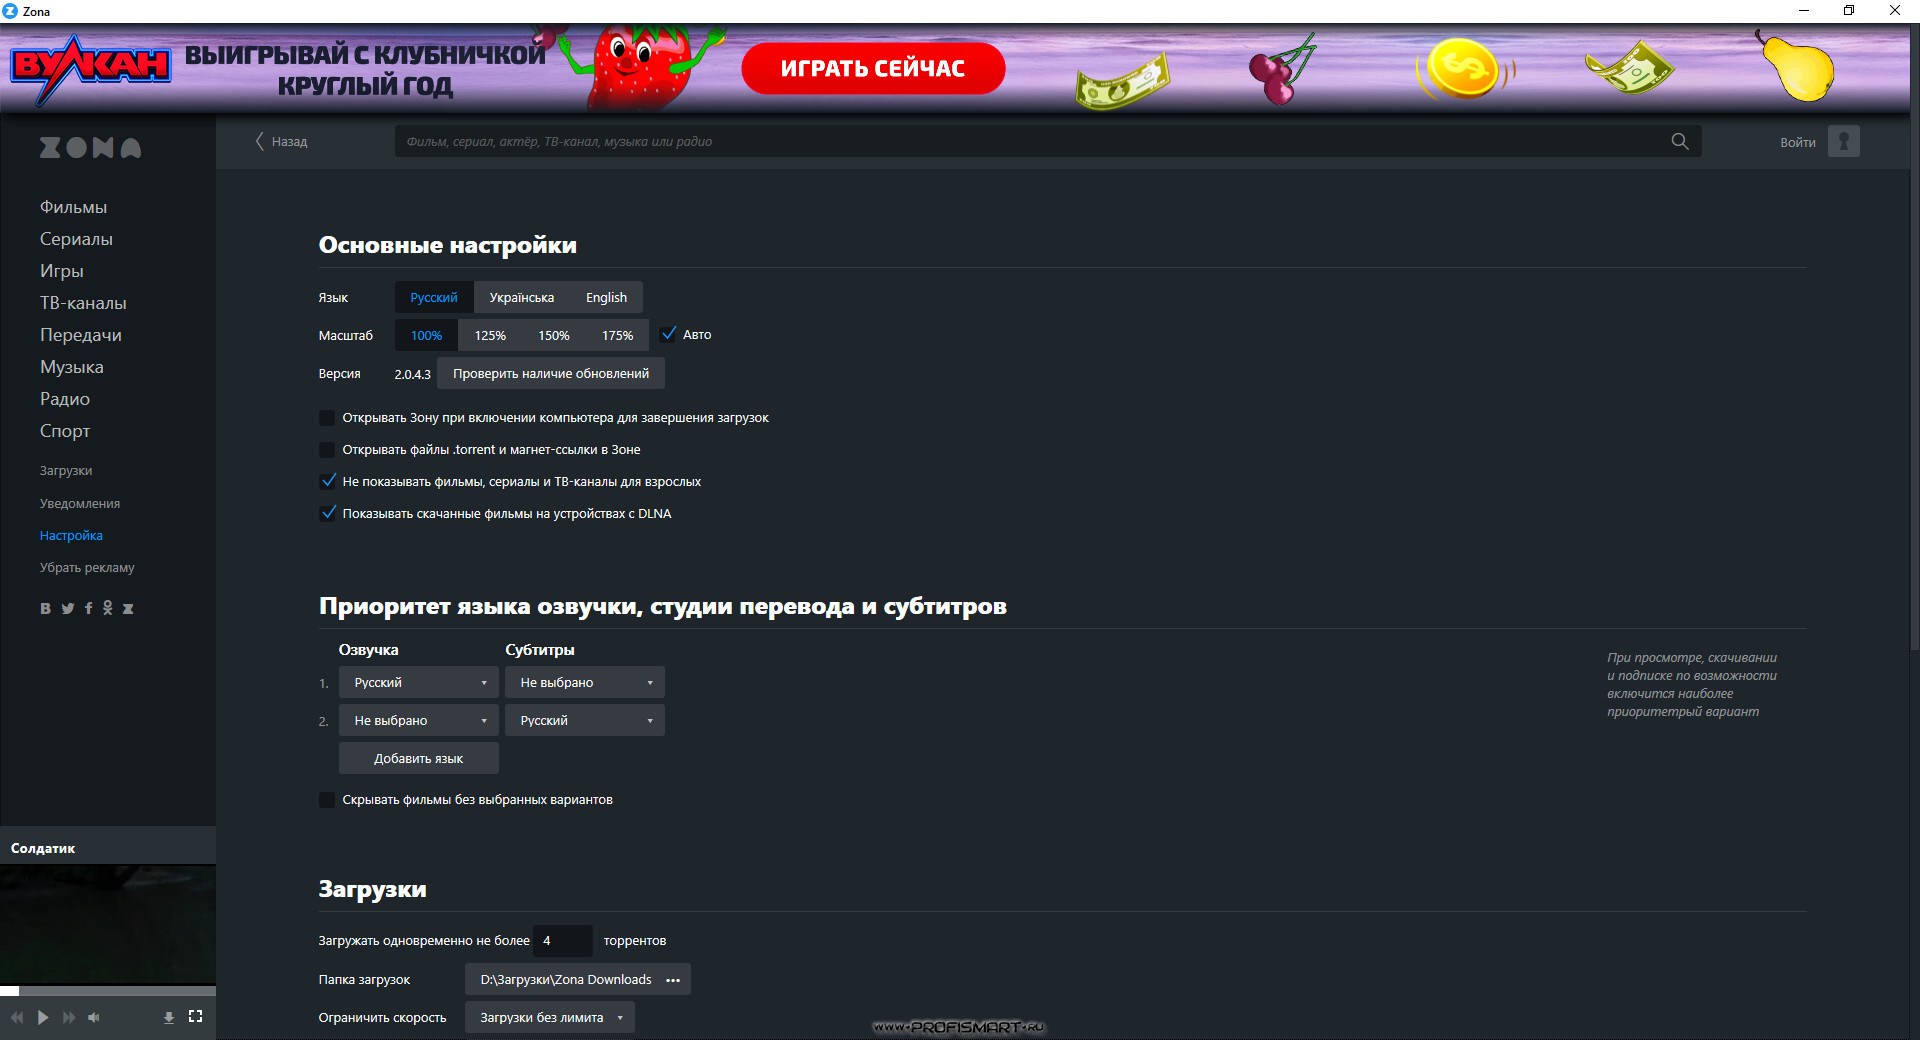
Task: Open Сериалы section
Action: click(x=76, y=239)
